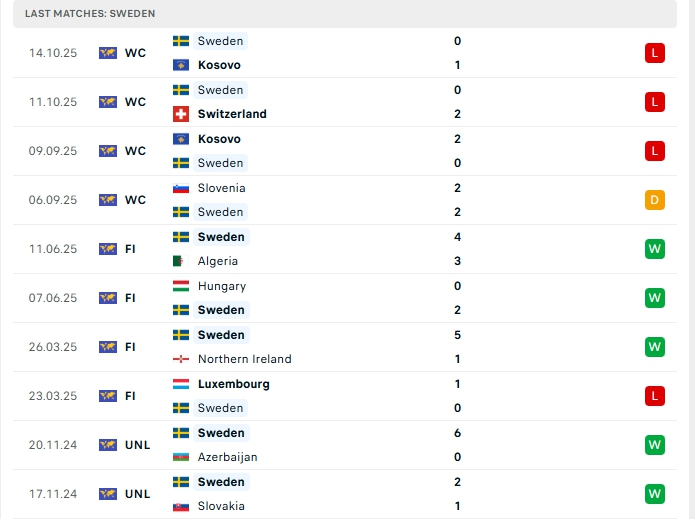This screenshot has height=519, width=695.
Task: Select the Last Matches: Sweden header
Action: tap(91, 13)
